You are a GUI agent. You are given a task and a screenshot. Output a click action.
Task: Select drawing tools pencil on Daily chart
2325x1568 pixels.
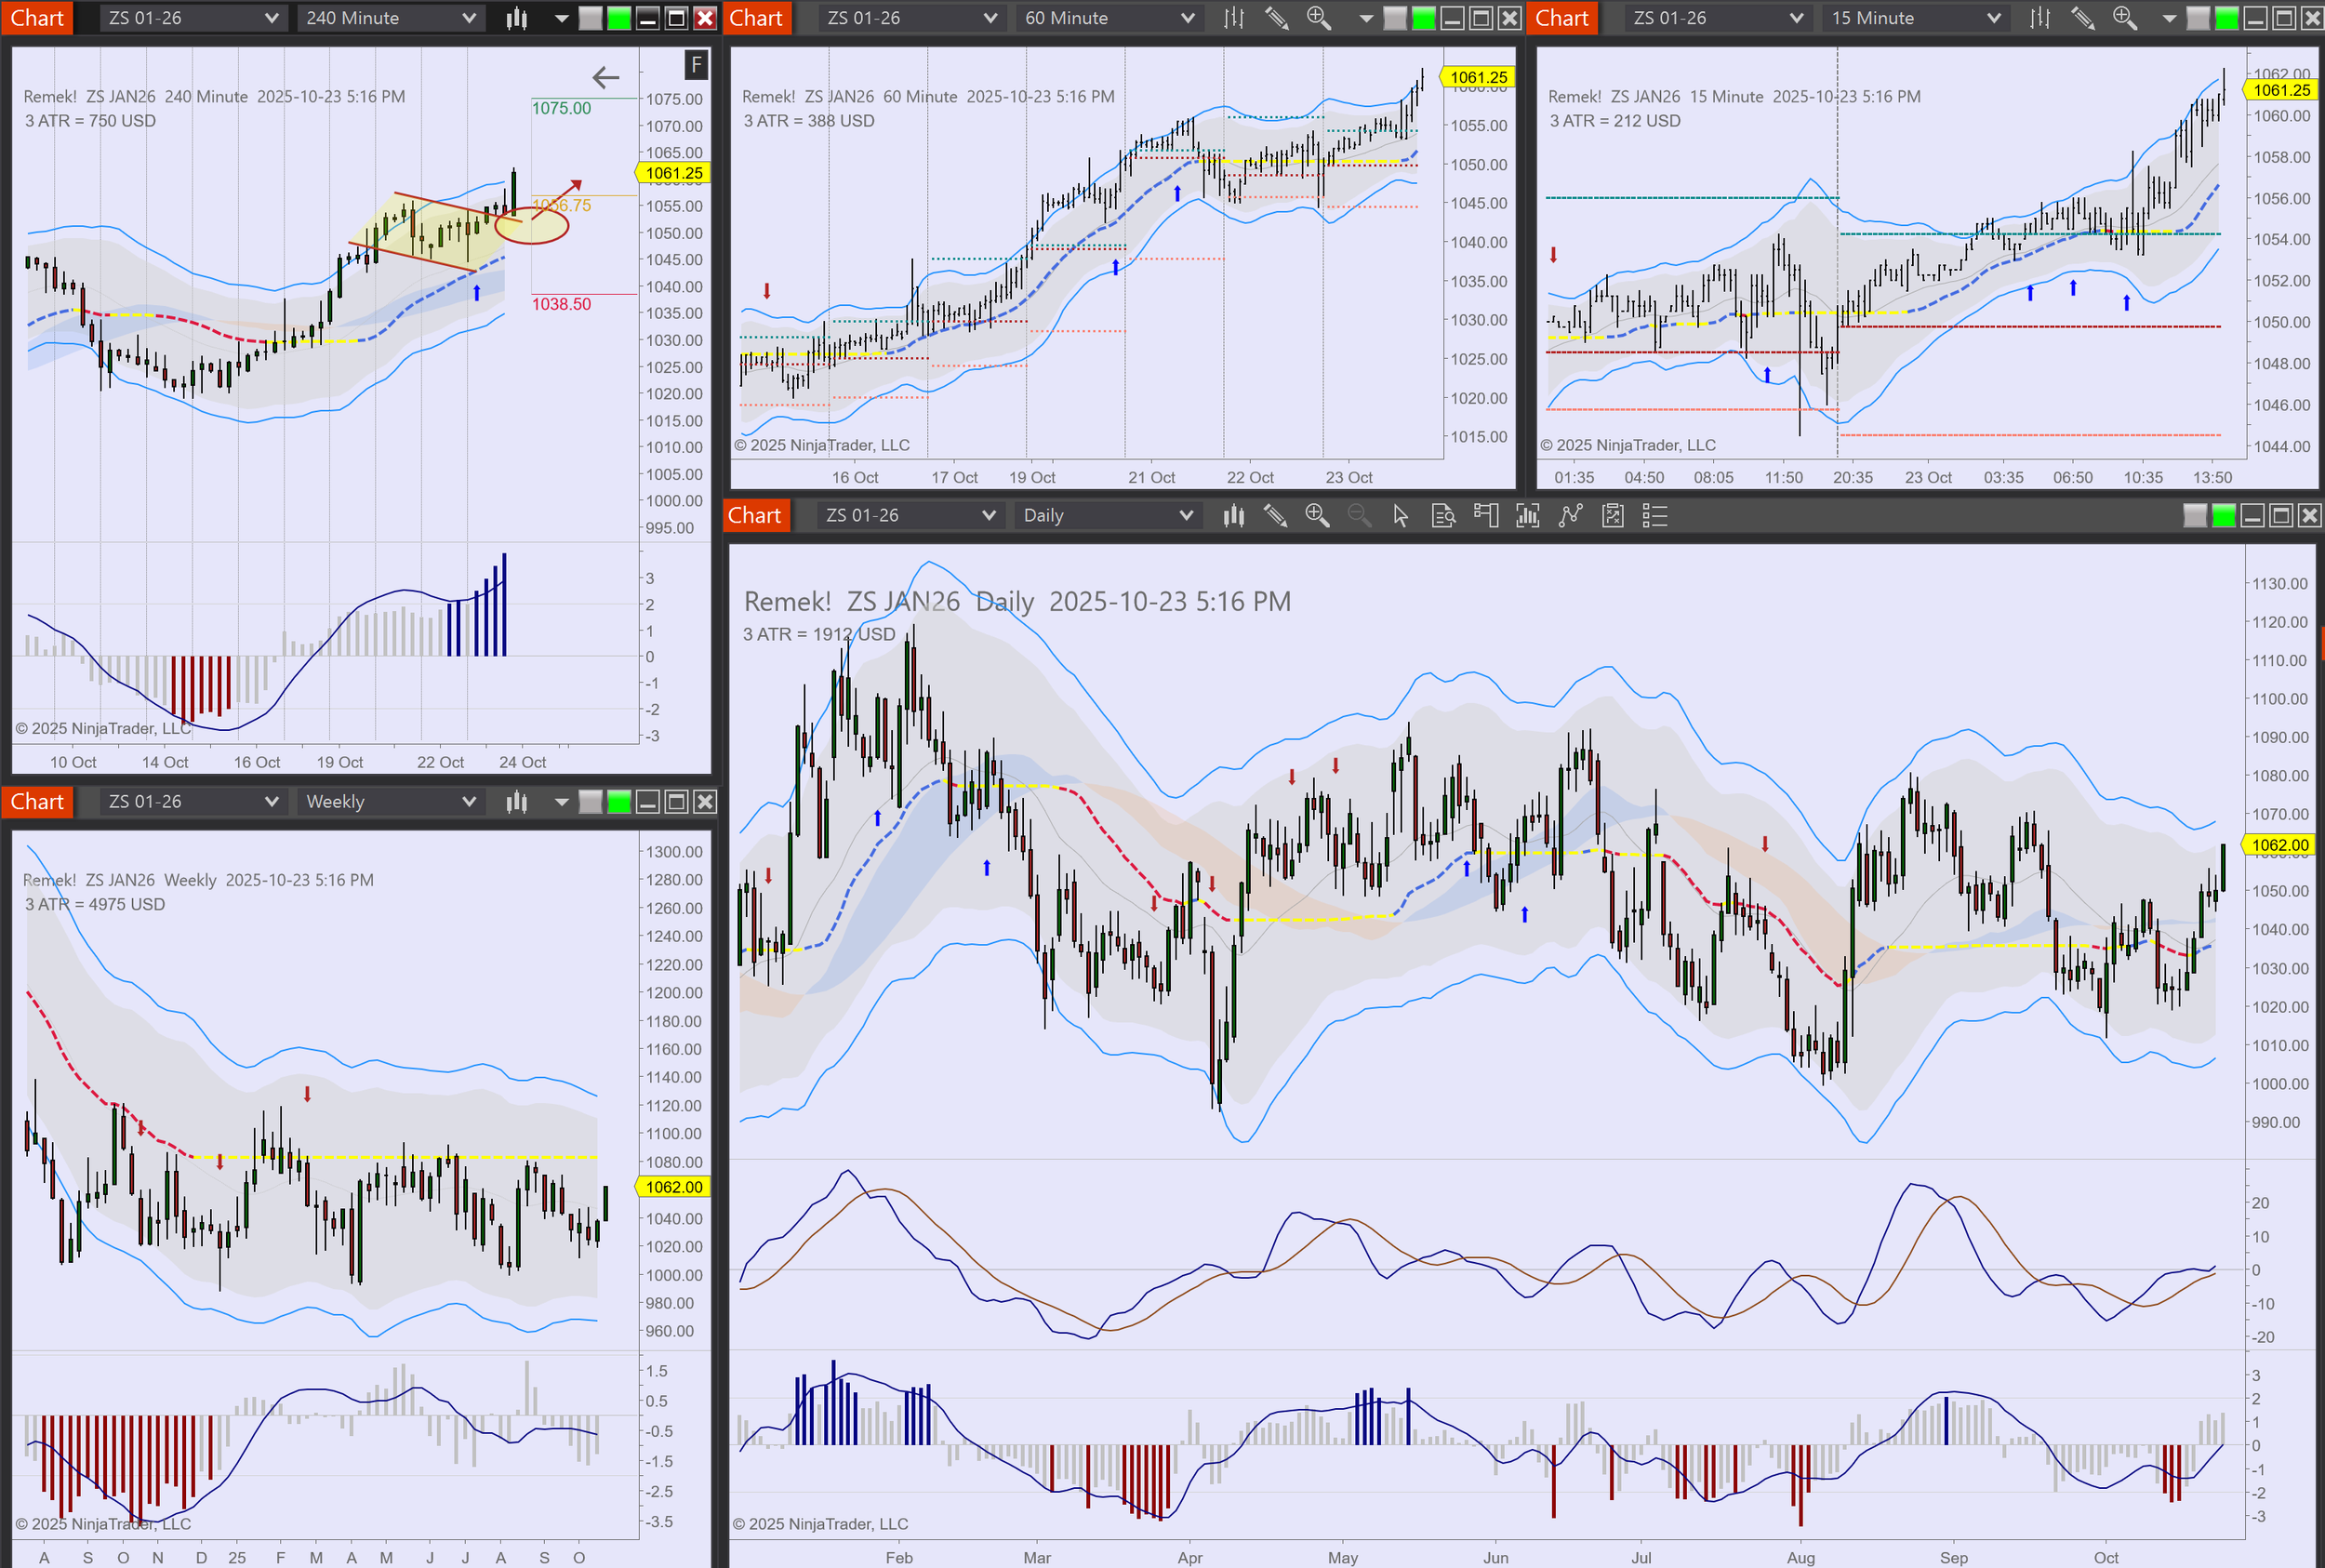(x=1274, y=516)
